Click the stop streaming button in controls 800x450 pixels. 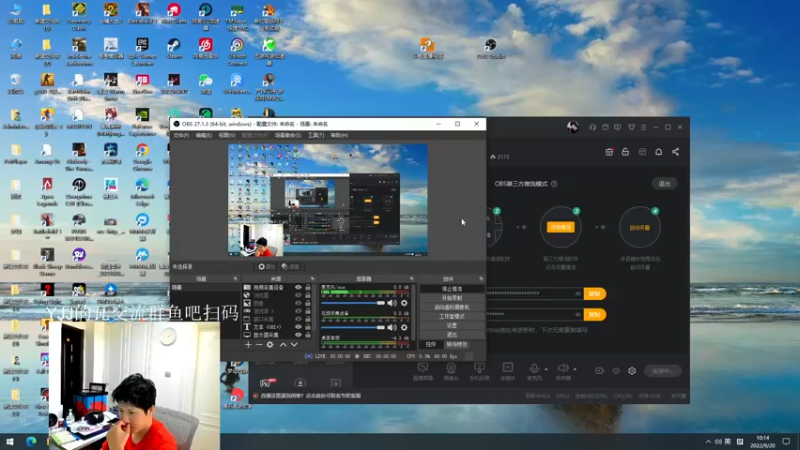(452, 289)
